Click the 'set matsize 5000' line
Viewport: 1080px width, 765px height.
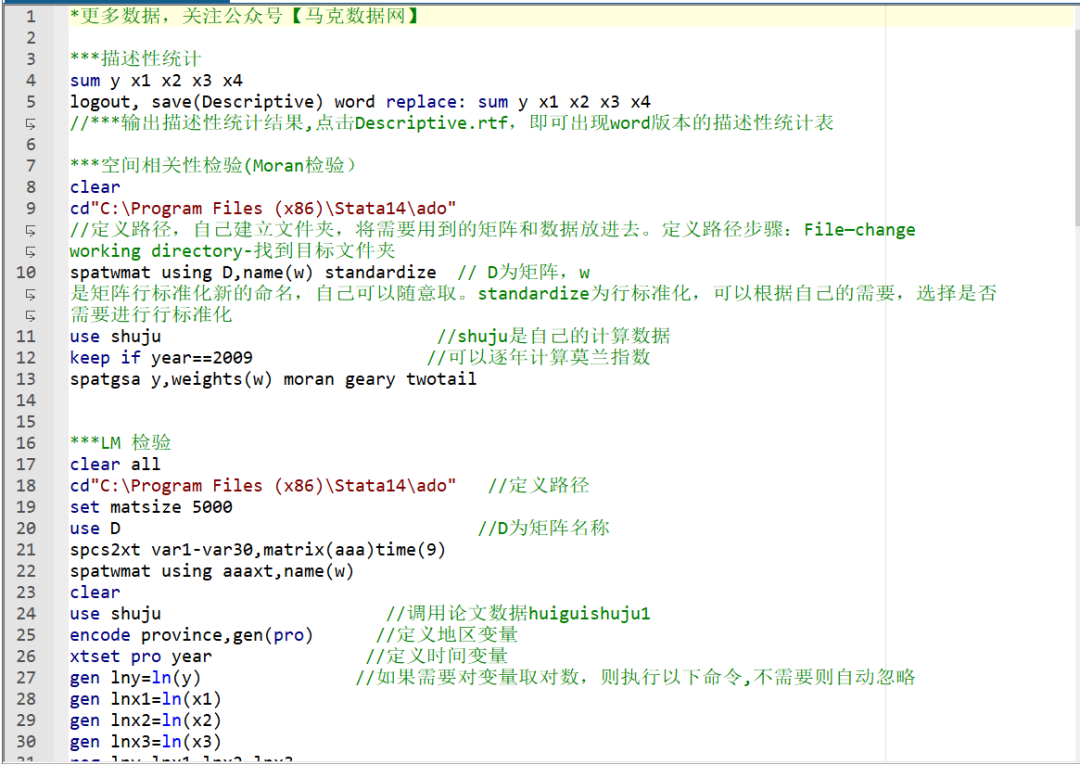pyautogui.click(x=152, y=507)
